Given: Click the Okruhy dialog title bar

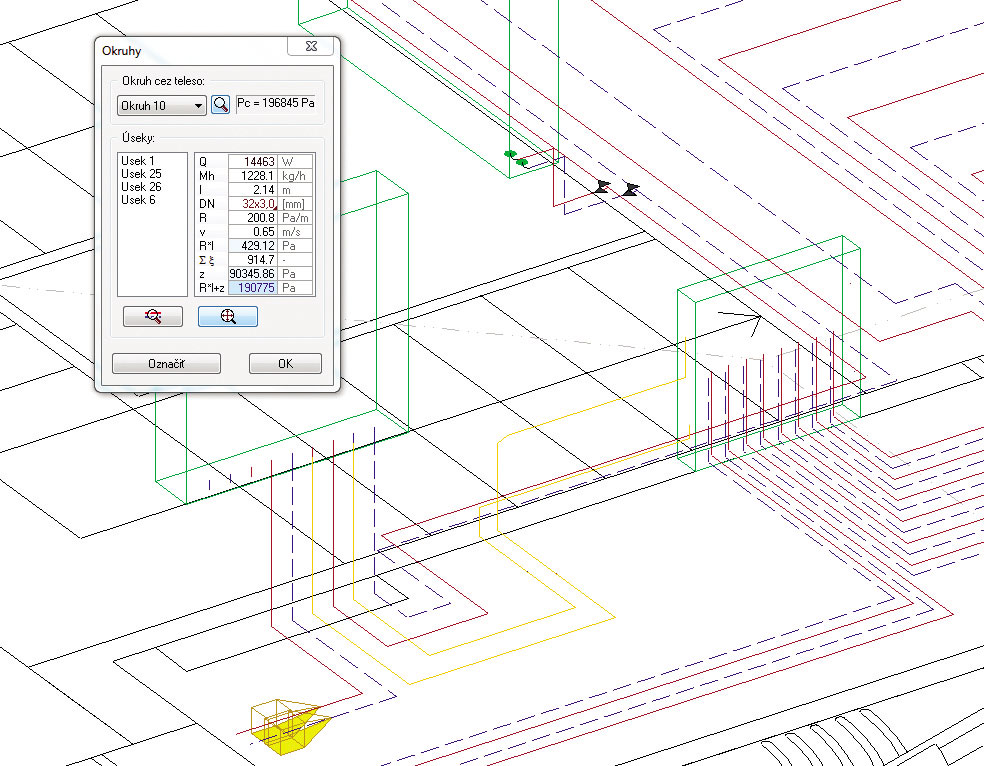Looking at the screenshot, I should tap(190, 48).
